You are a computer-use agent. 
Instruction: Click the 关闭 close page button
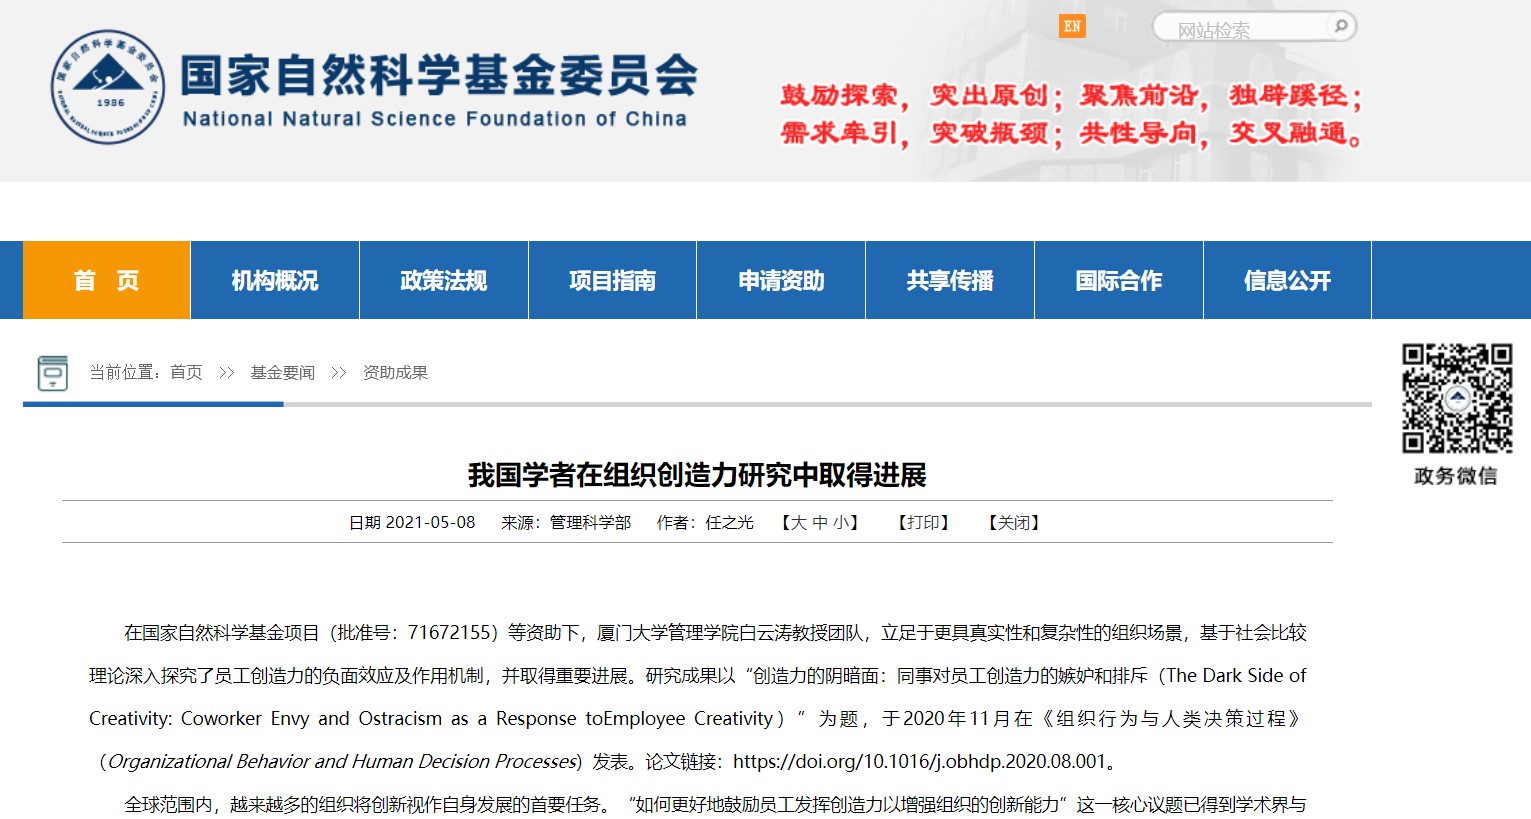pyautogui.click(x=1014, y=523)
